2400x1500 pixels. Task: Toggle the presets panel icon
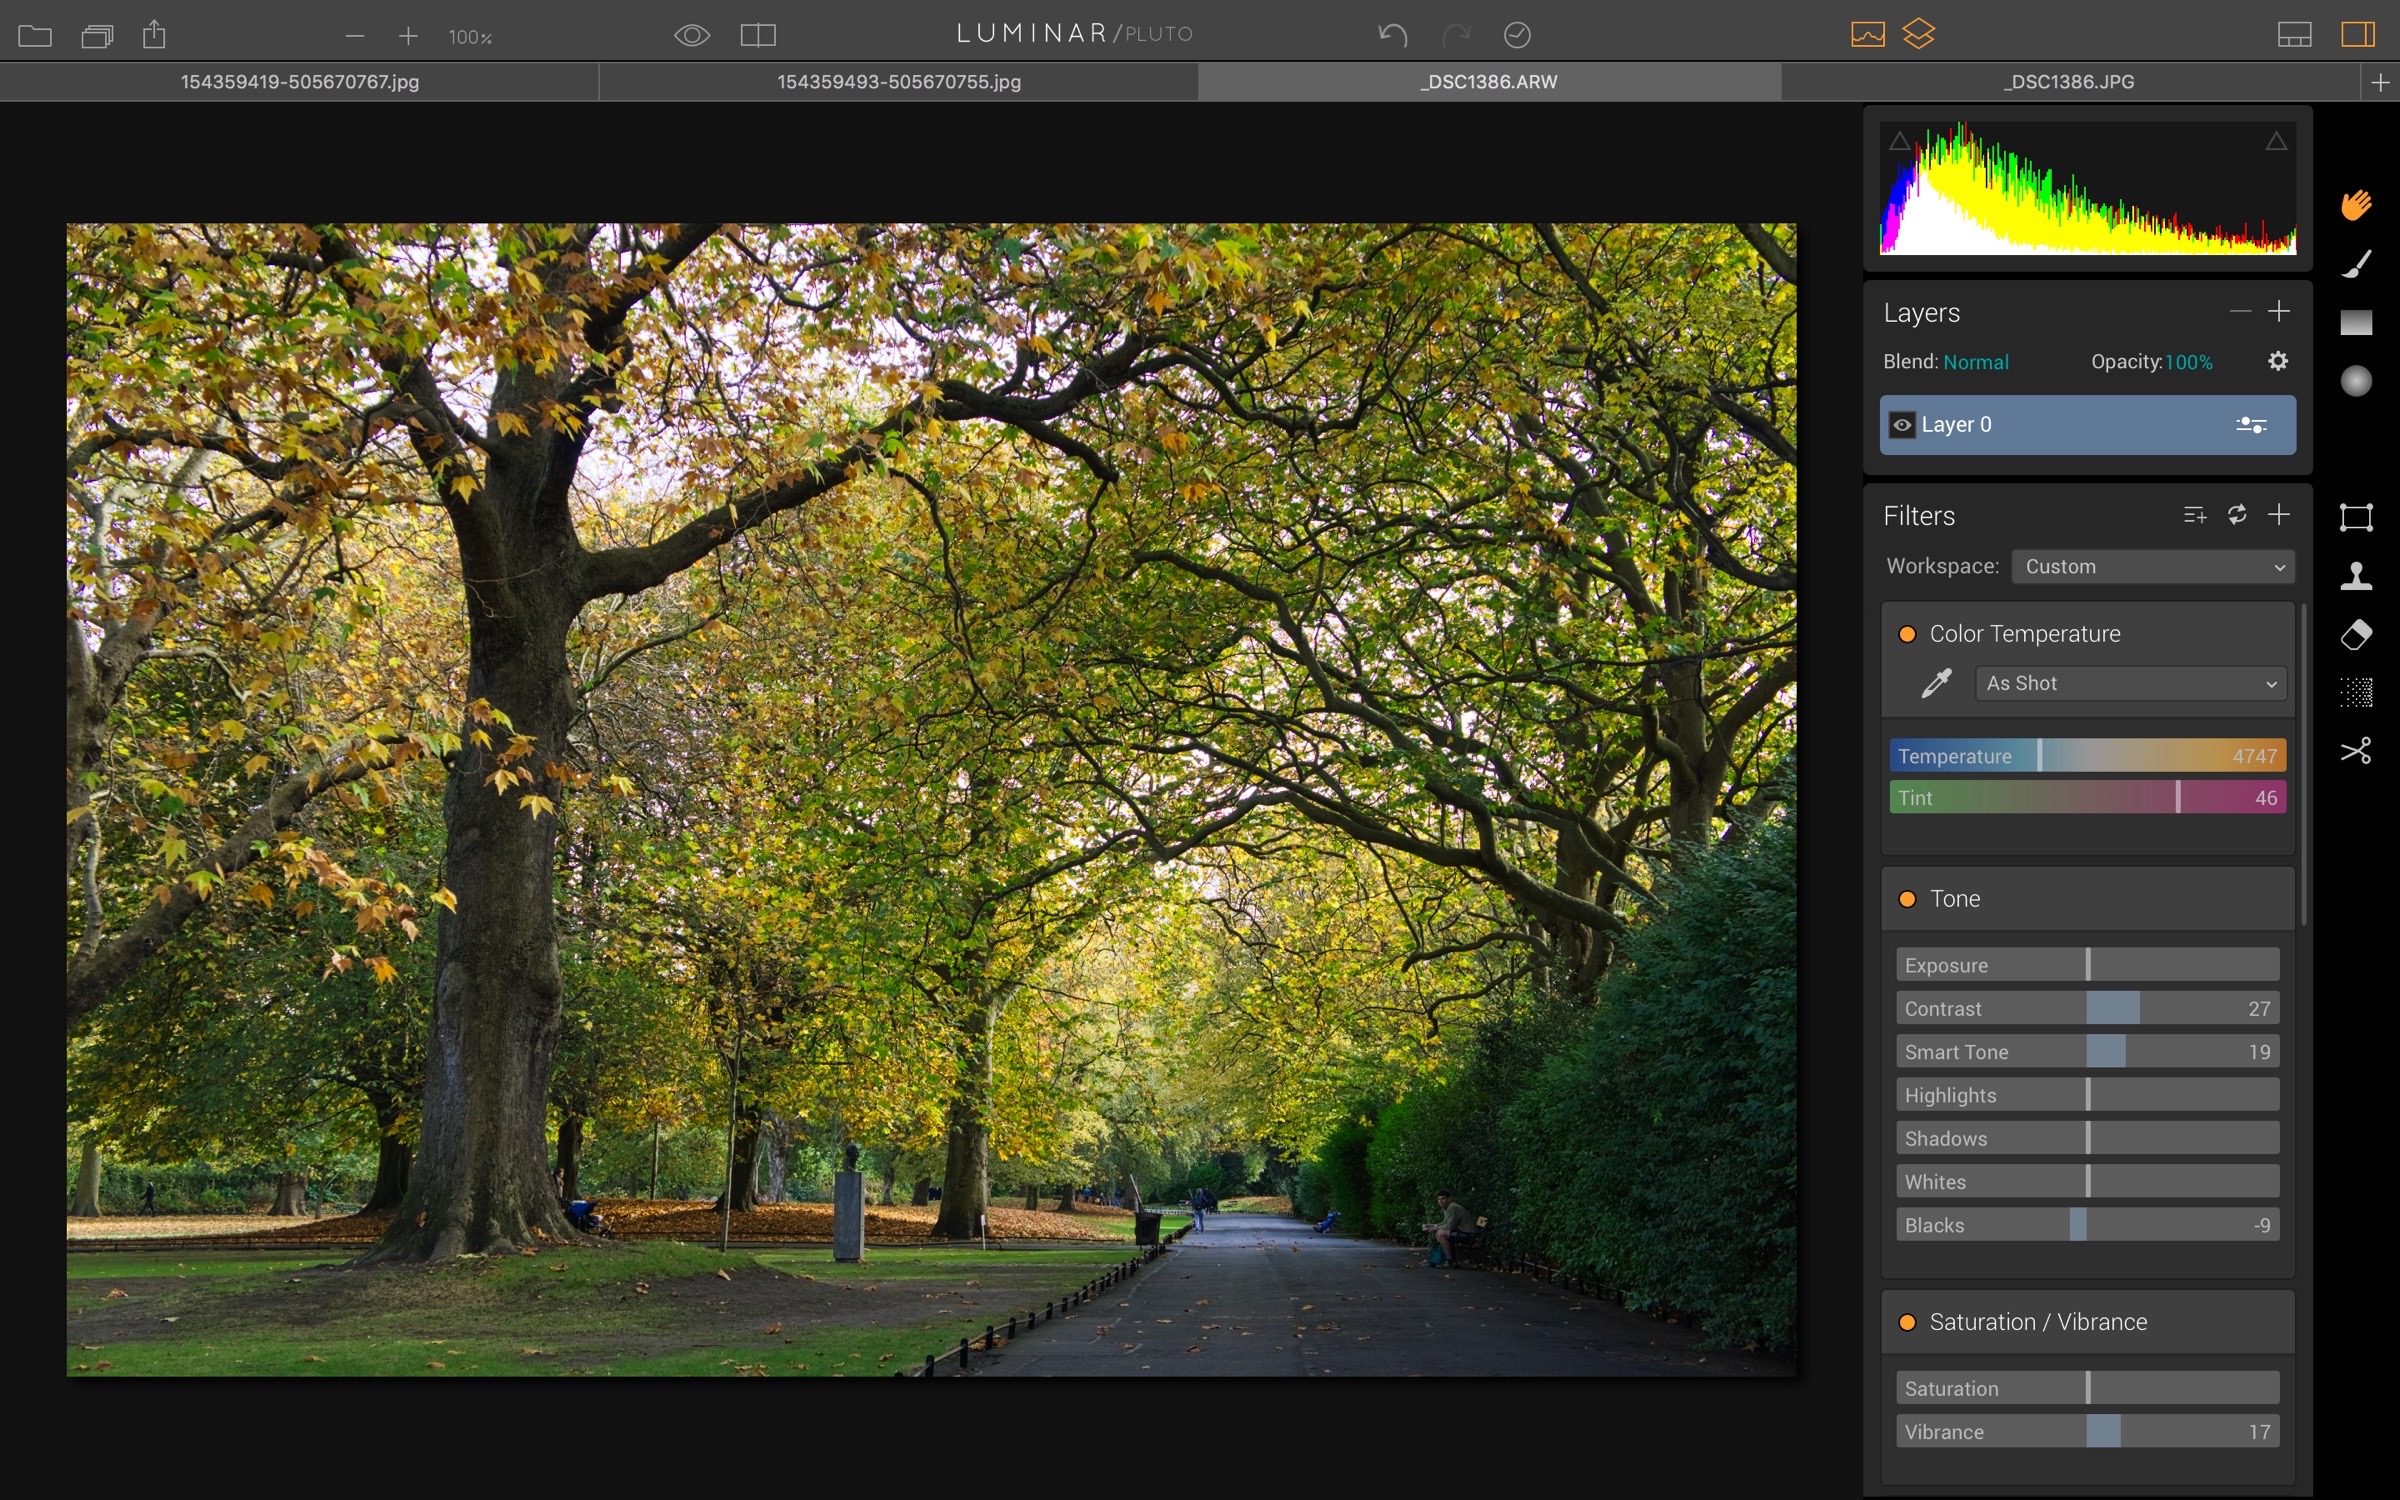[2294, 35]
